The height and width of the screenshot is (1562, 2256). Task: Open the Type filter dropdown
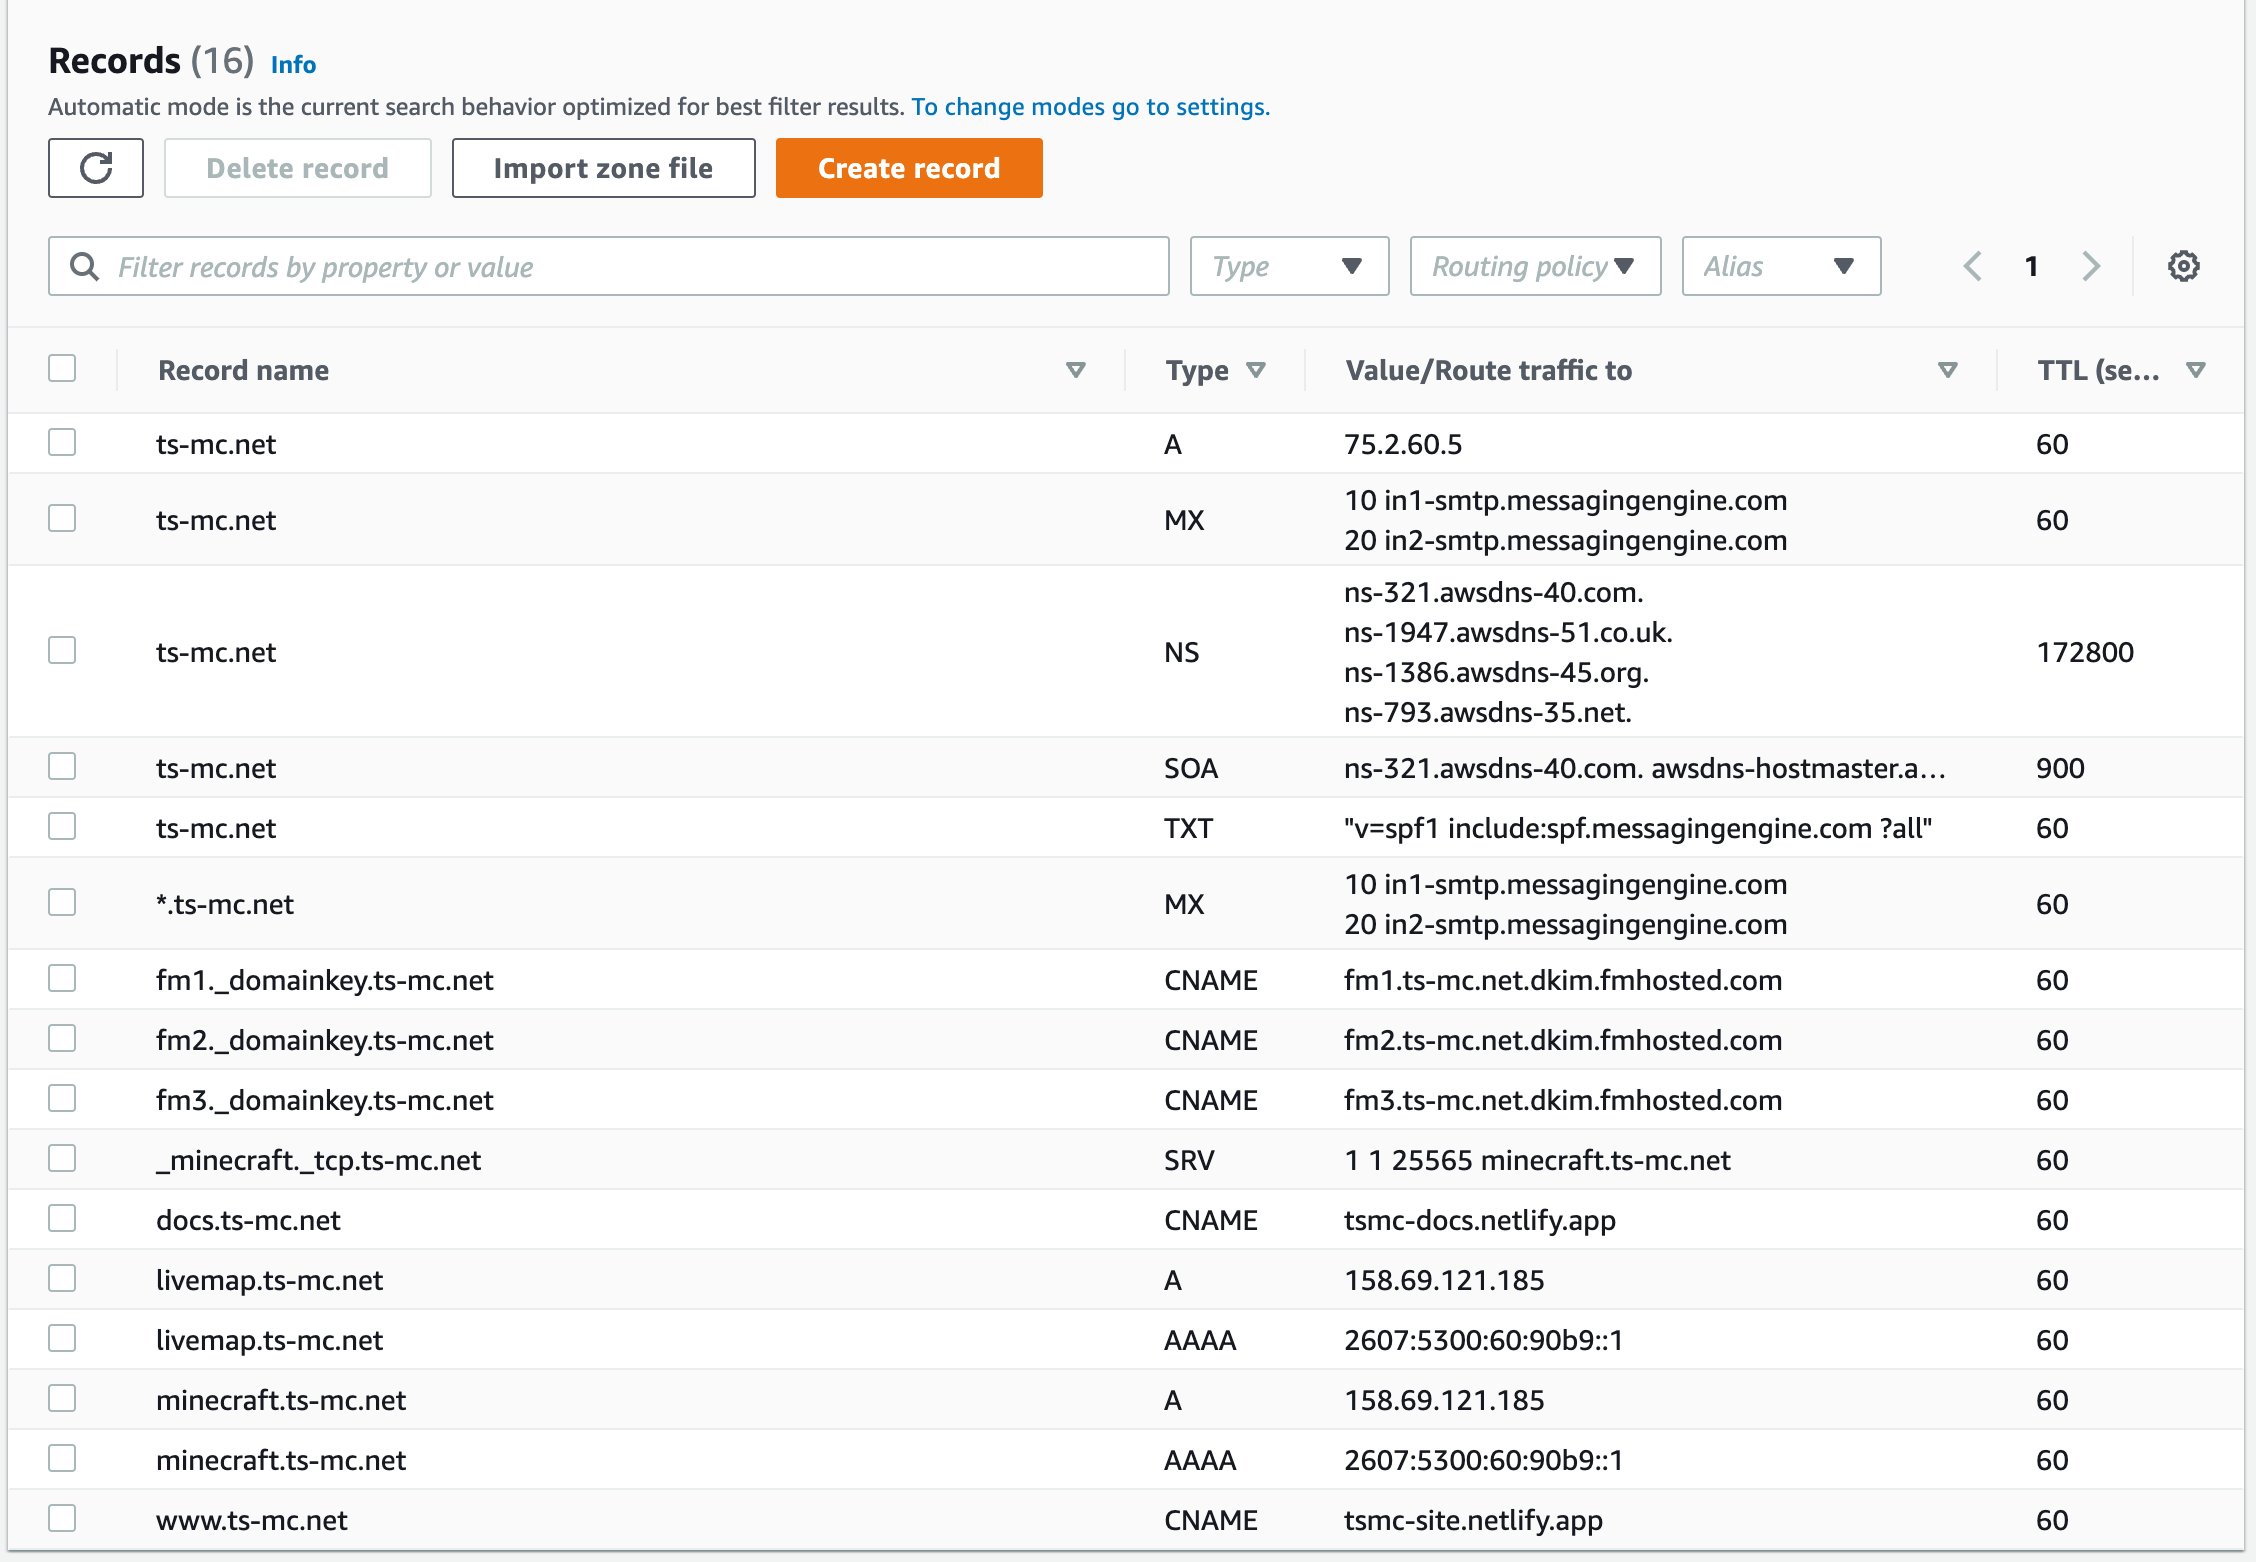(x=1289, y=266)
